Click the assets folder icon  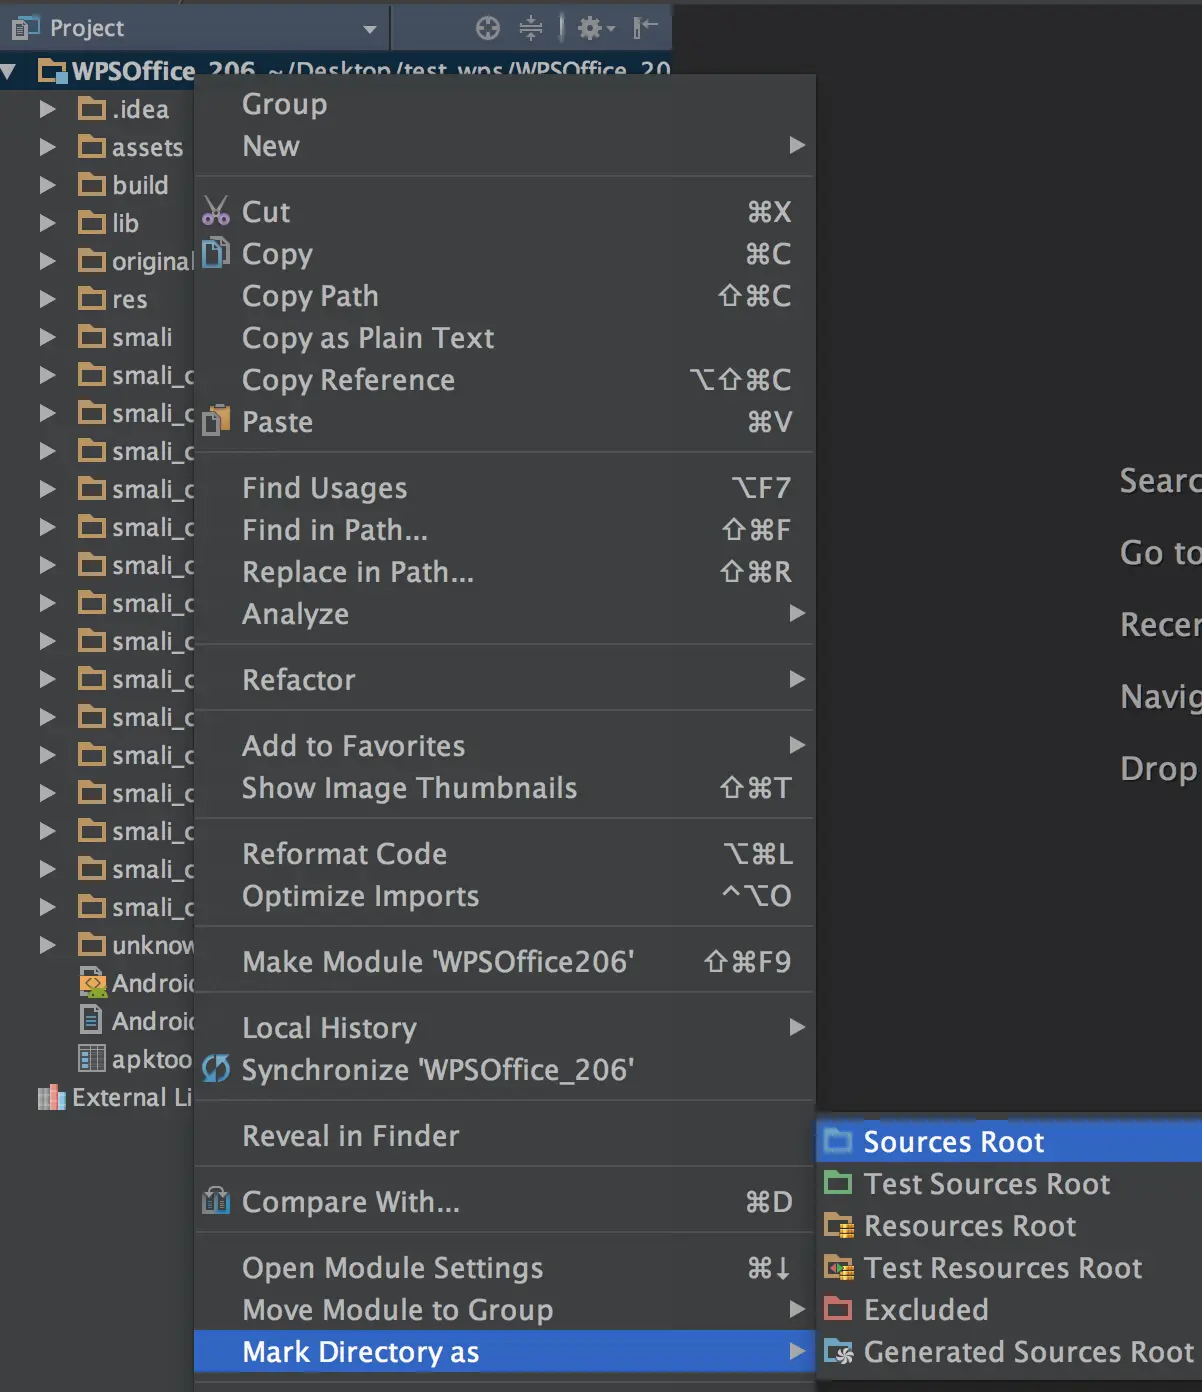(x=92, y=146)
